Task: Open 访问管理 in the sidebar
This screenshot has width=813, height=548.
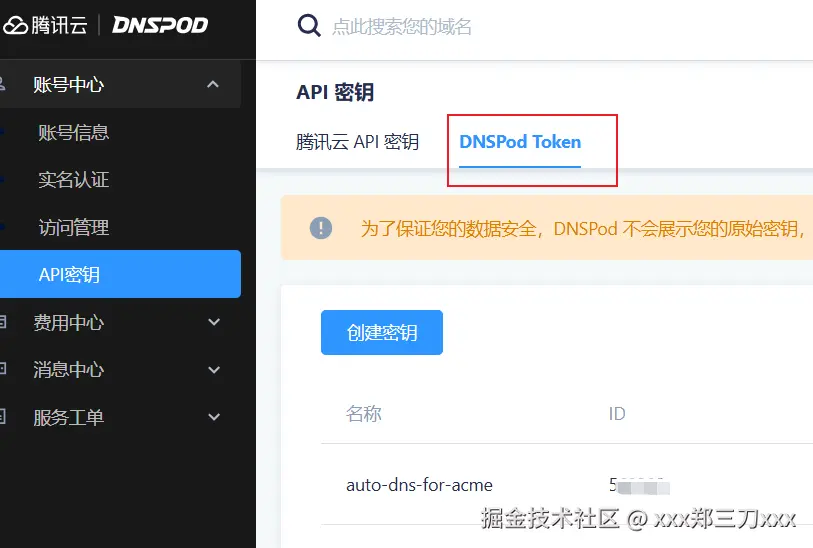Action: coord(74,227)
